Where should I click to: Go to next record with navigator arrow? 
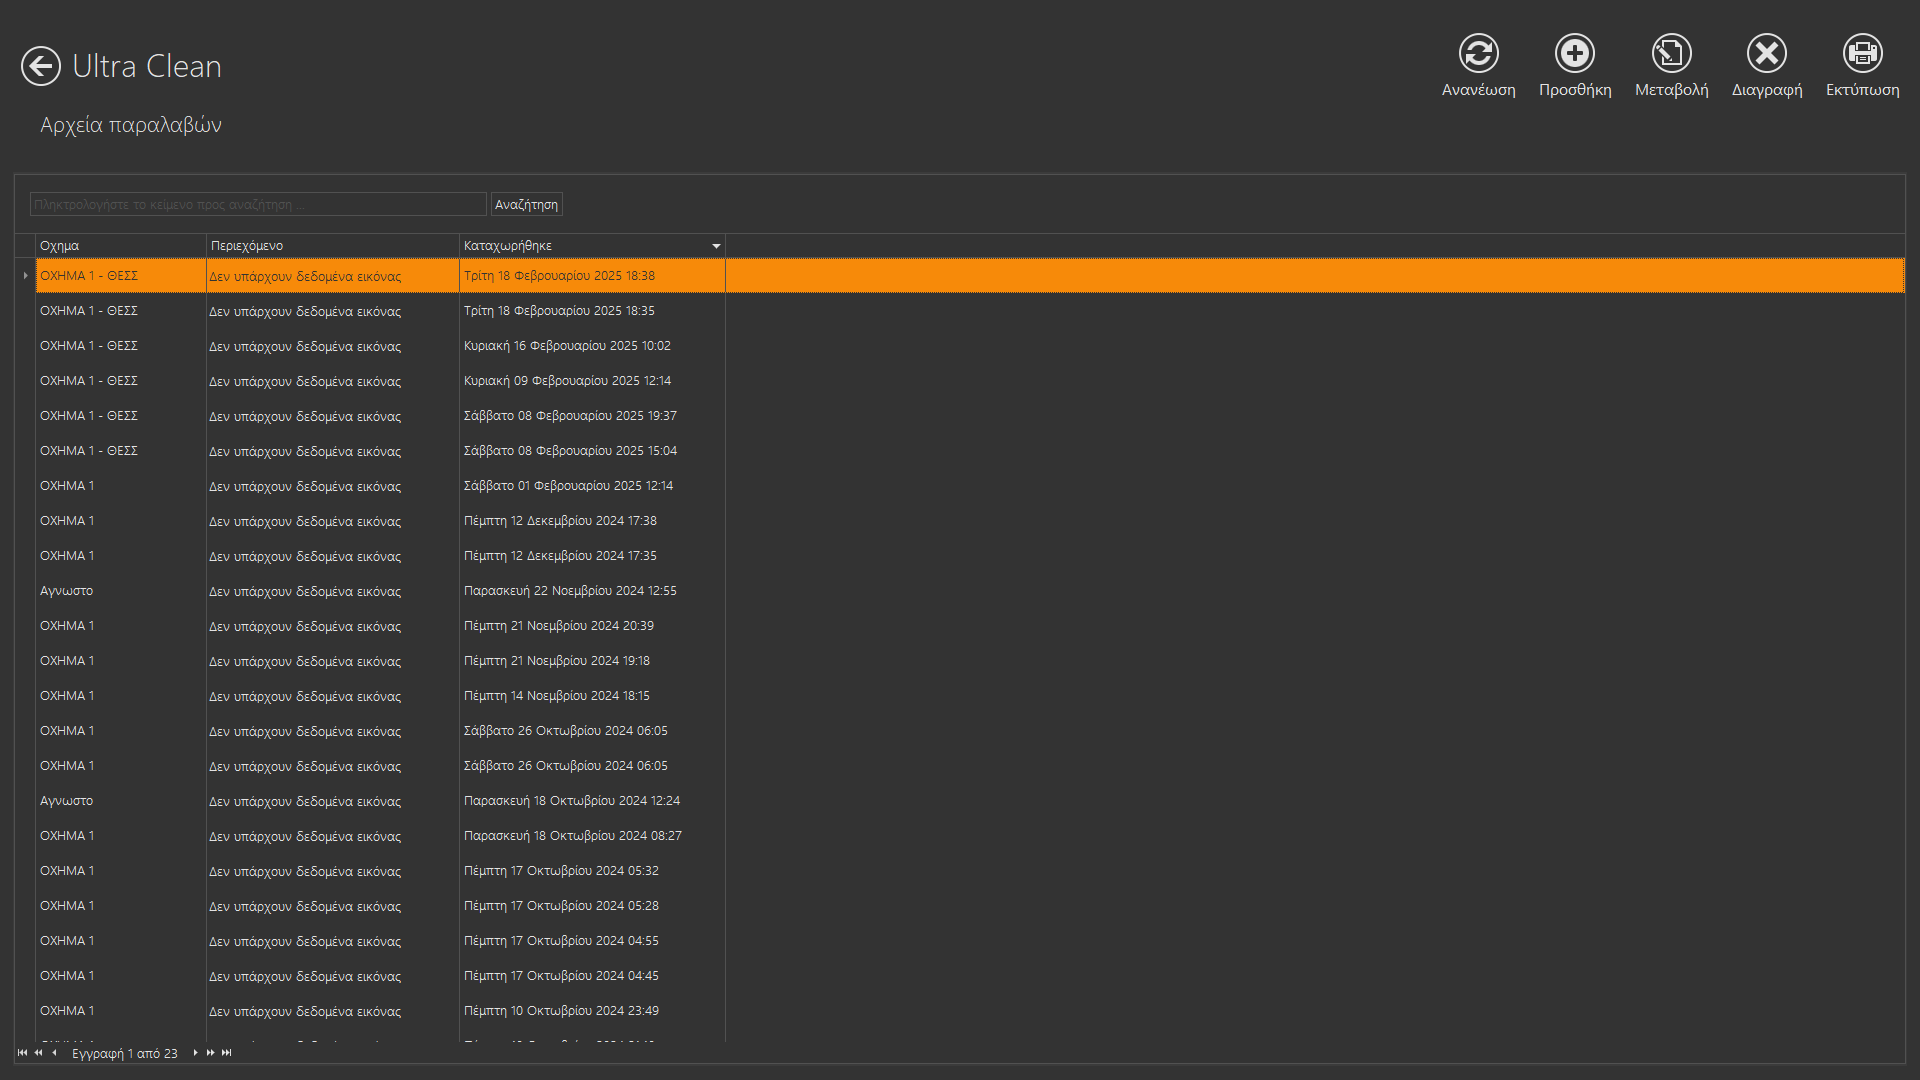click(x=195, y=1053)
